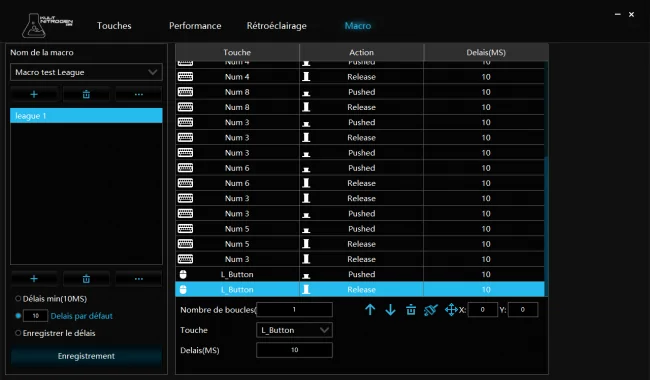Click Num 5 cell in Pushed row

237,229
